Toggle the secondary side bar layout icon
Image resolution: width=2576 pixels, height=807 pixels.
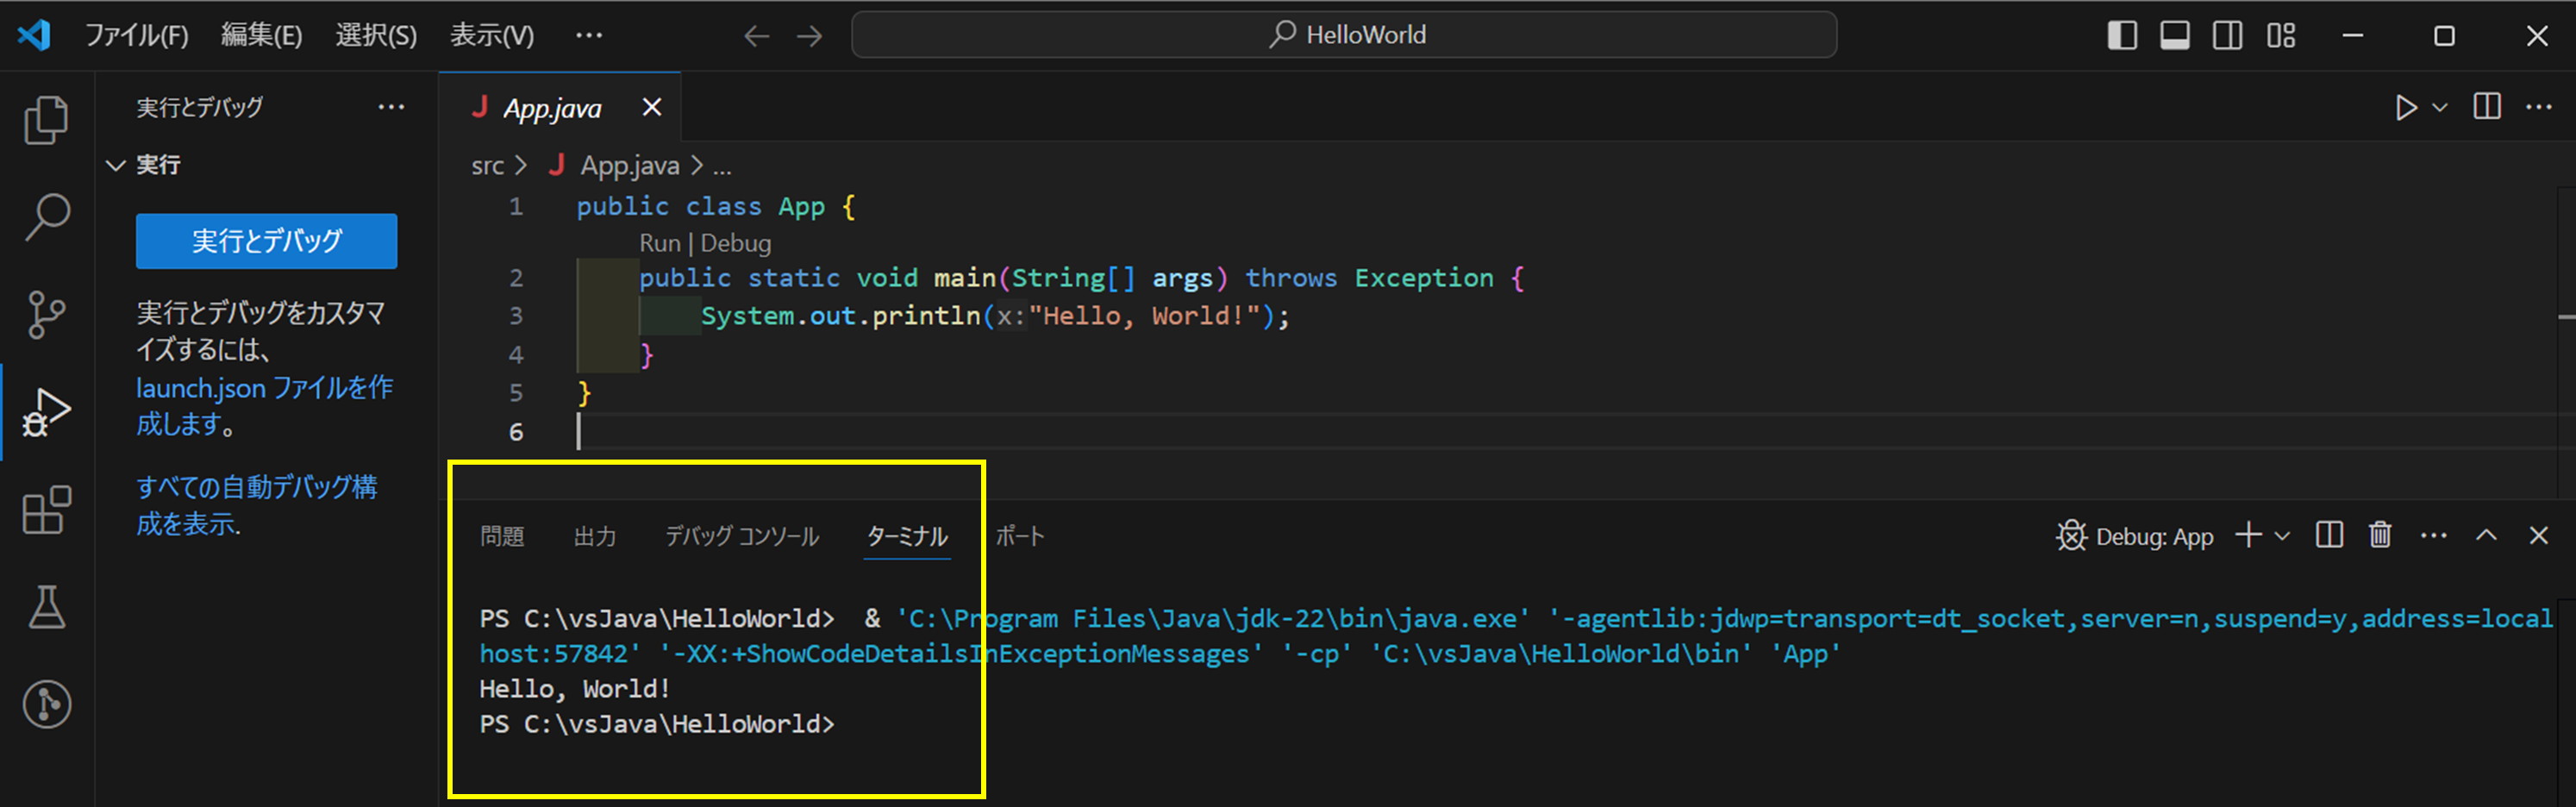tap(2228, 36)
